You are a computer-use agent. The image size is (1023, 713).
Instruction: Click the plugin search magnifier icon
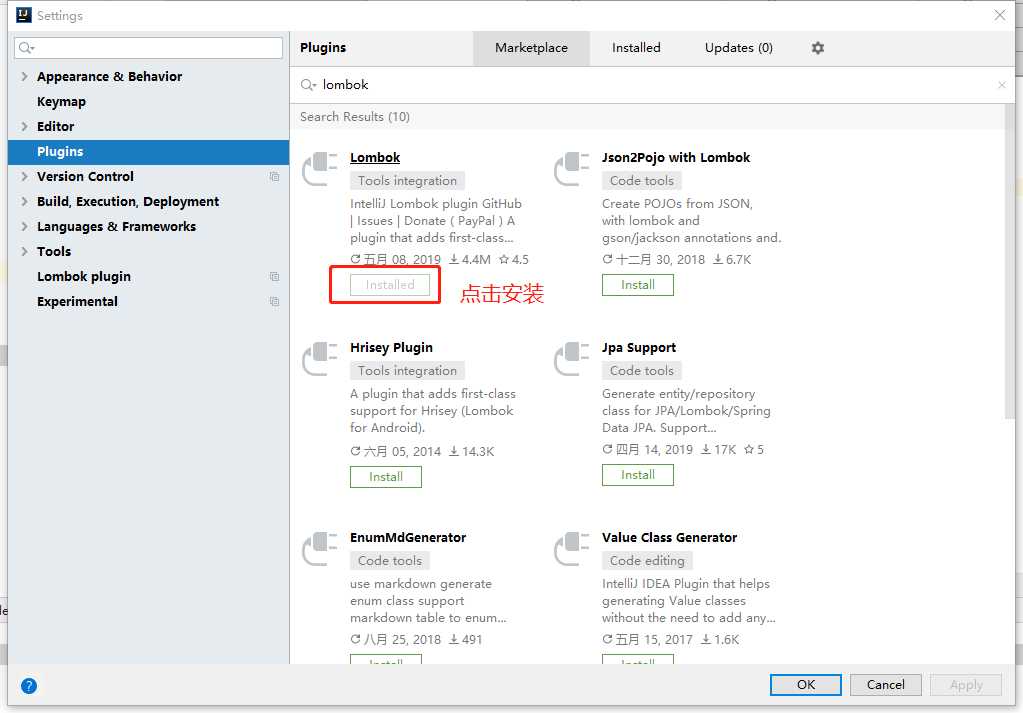[x=308, y=85]
